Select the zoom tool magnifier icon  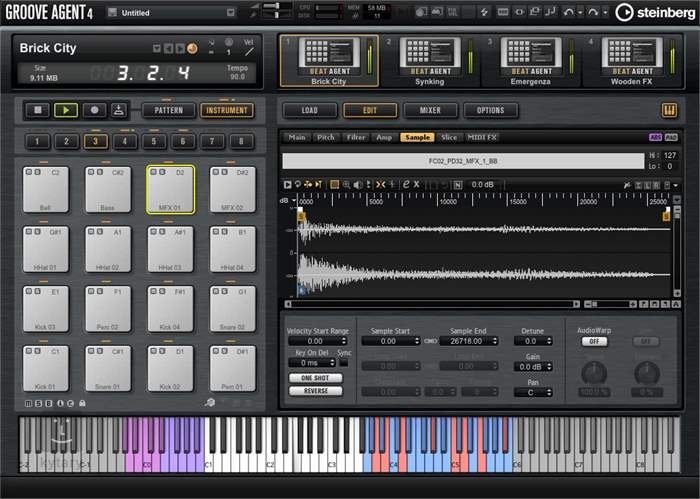point(346,184)
